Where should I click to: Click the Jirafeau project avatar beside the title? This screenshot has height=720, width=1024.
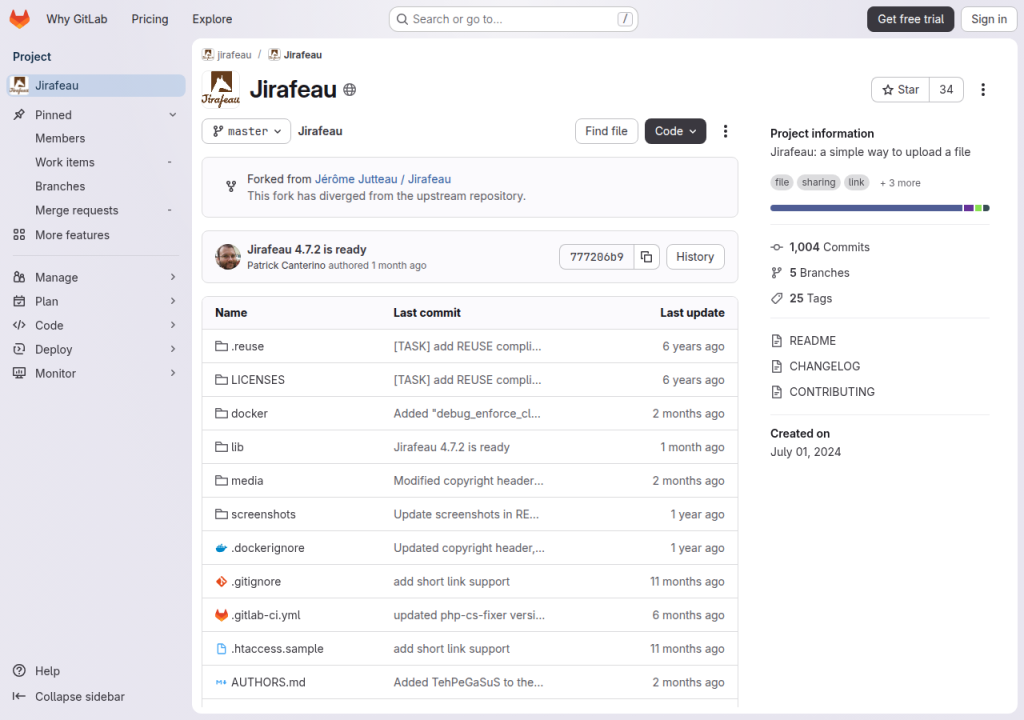(221, 89)
